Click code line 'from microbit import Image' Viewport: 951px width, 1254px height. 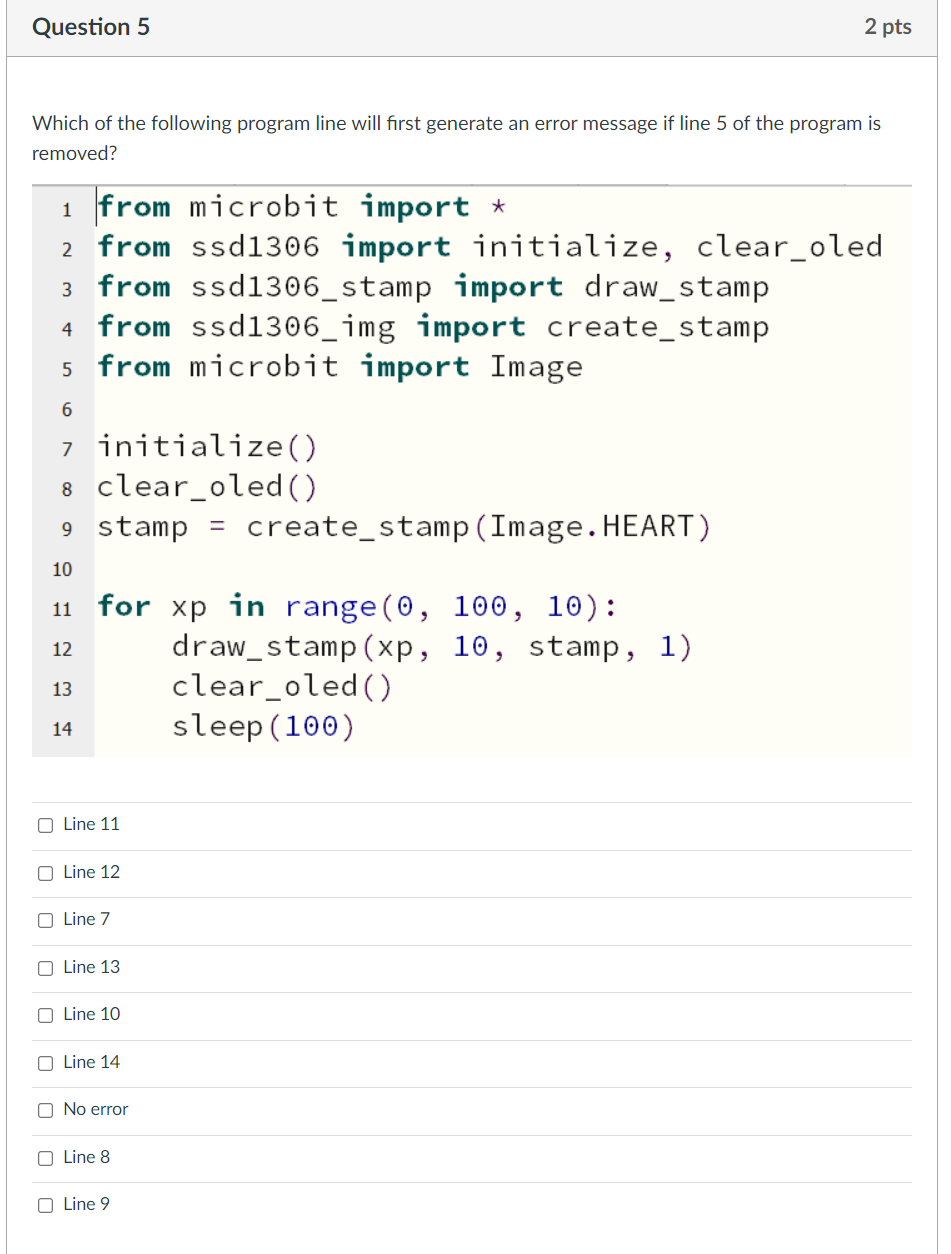(x=340, y=367)
